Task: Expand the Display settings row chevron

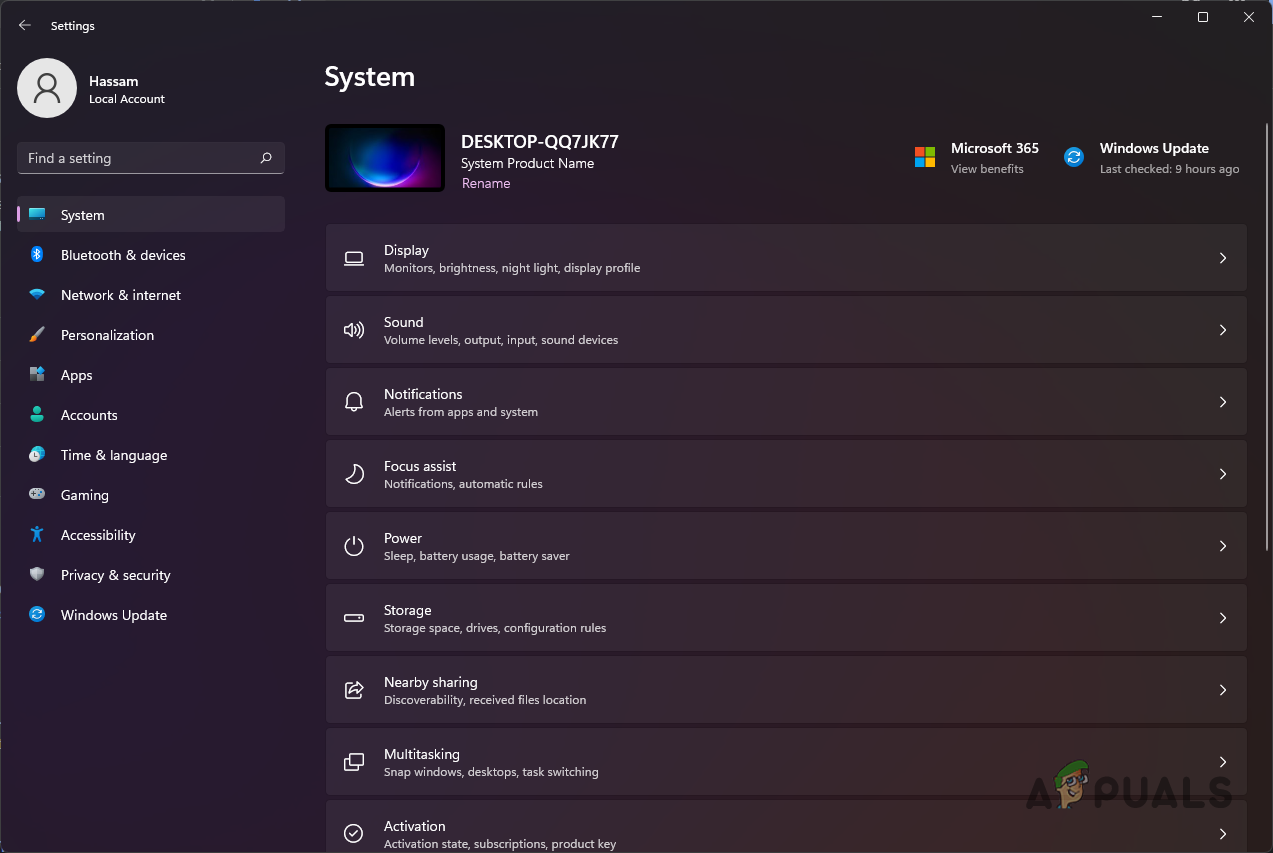Action: (1222, 258)
